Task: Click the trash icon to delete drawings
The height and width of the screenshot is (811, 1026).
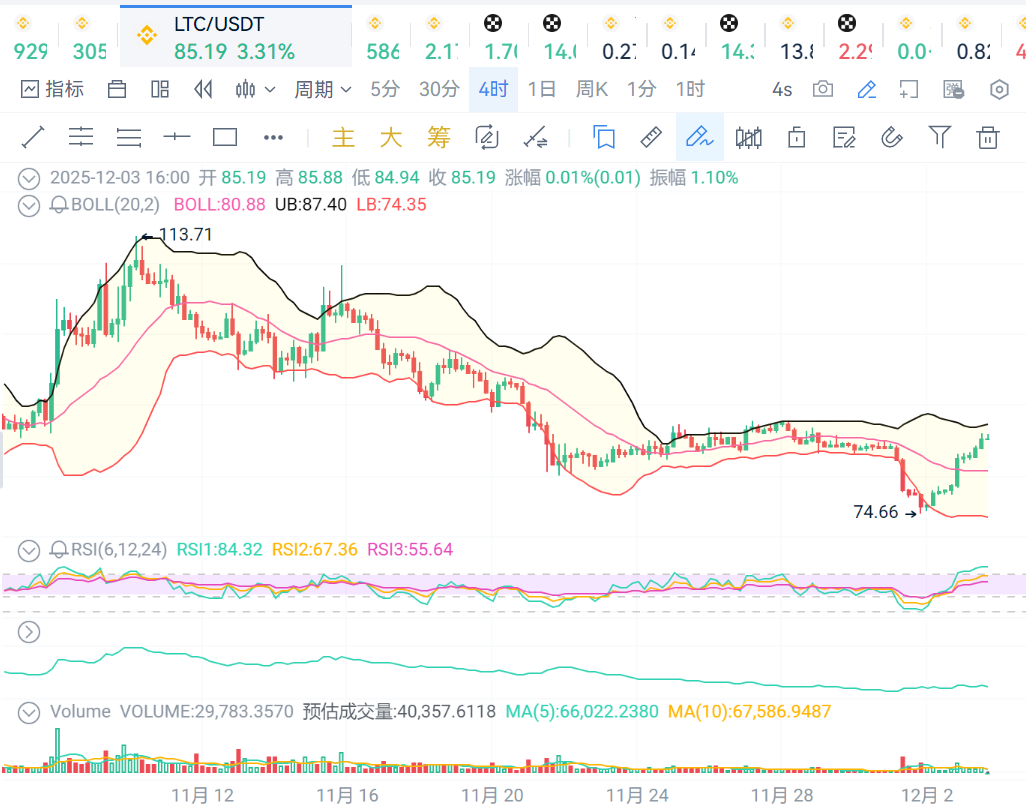Action: (988, 137)
